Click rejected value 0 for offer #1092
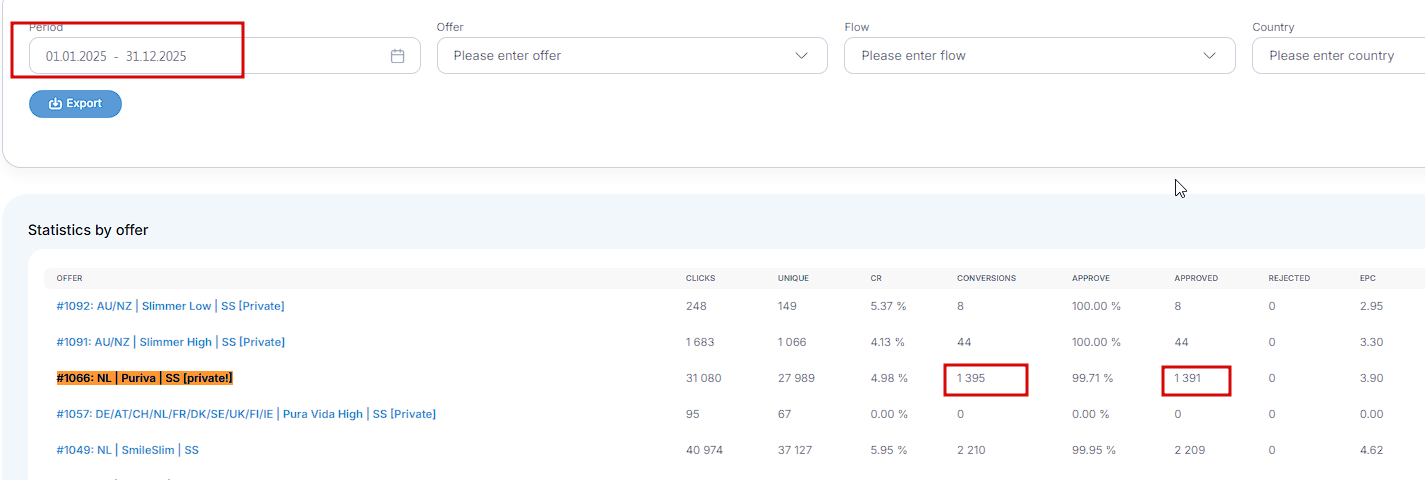 1272,306
